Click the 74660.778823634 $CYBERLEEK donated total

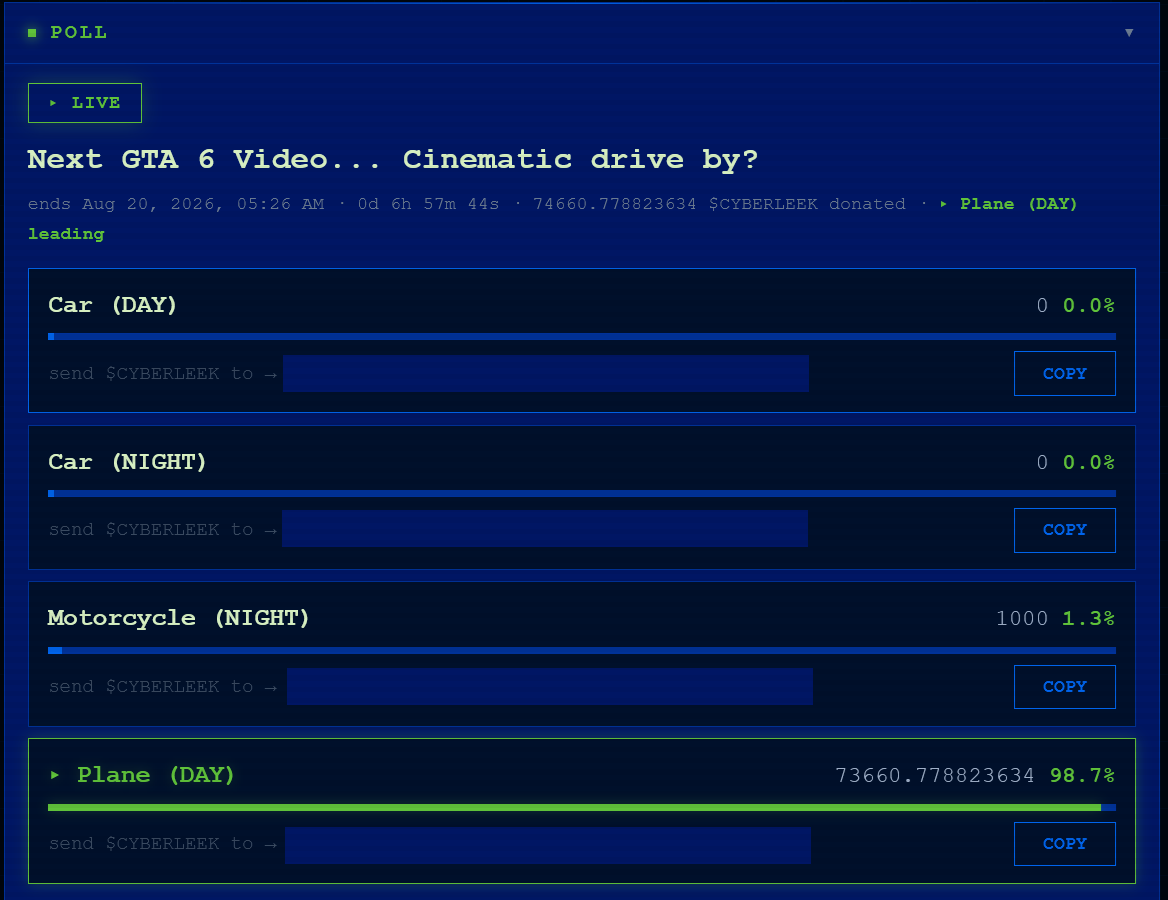(720, 204)
